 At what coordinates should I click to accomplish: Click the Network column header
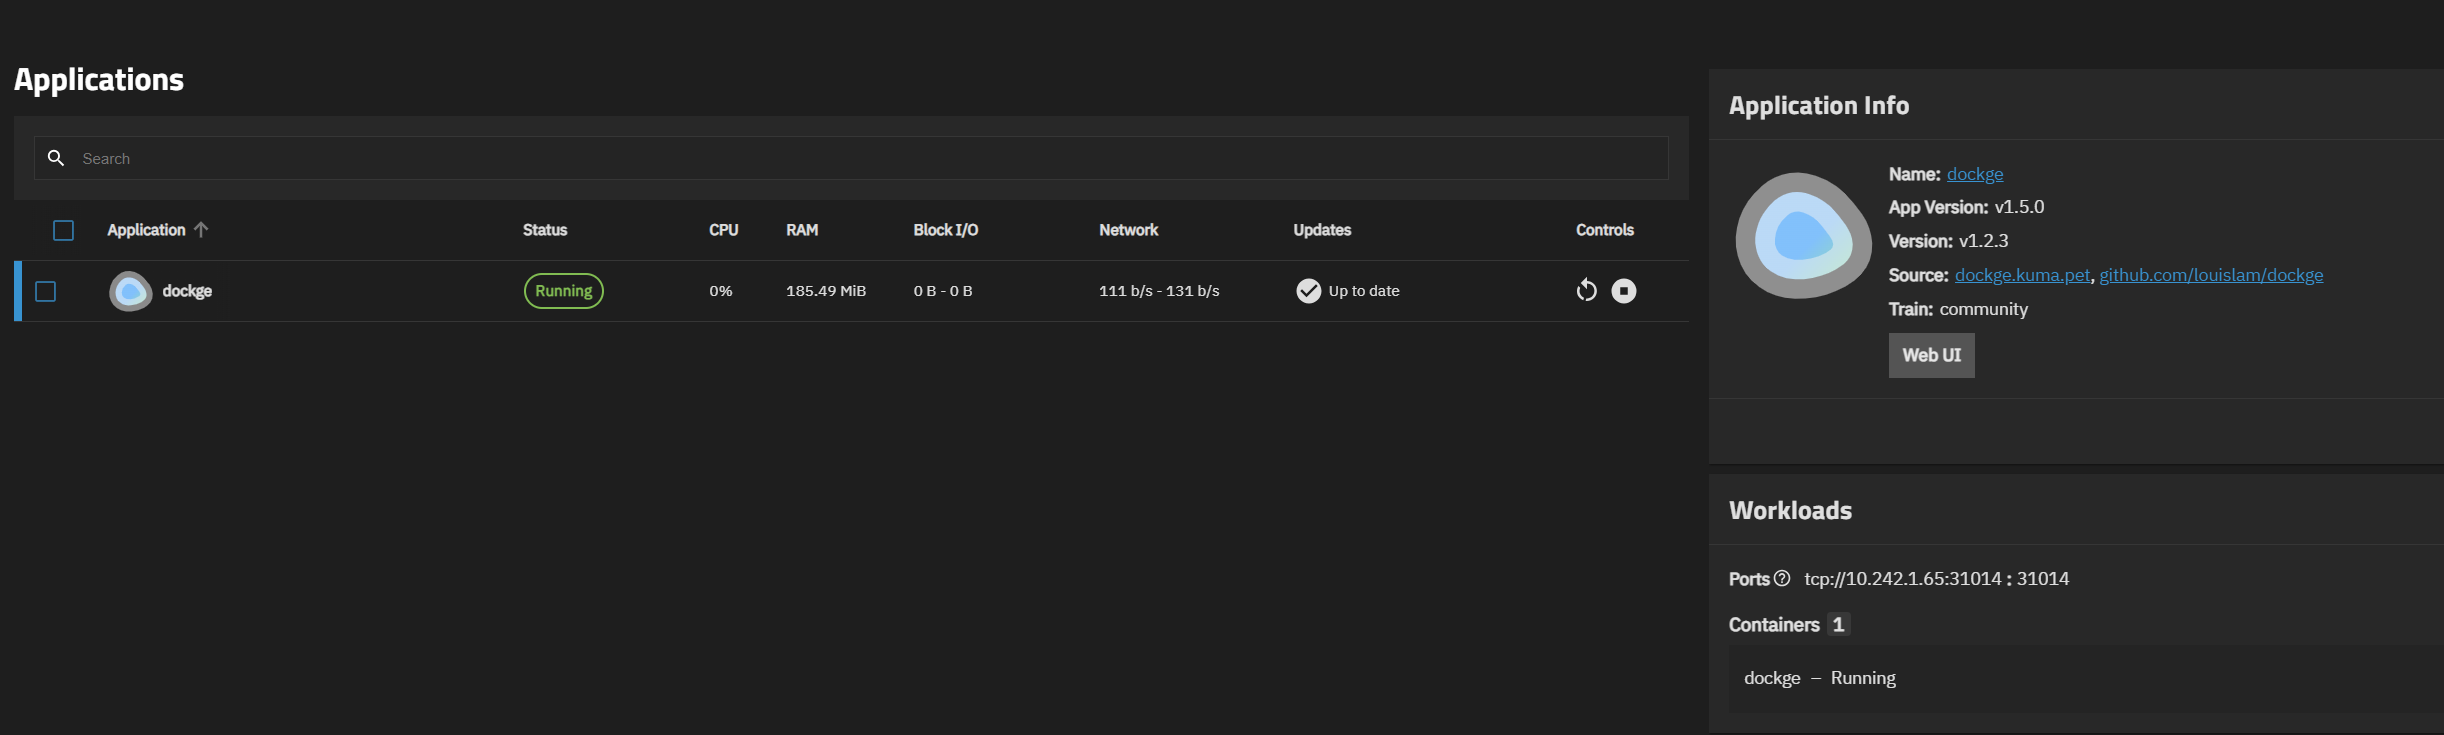point(1129,230)
